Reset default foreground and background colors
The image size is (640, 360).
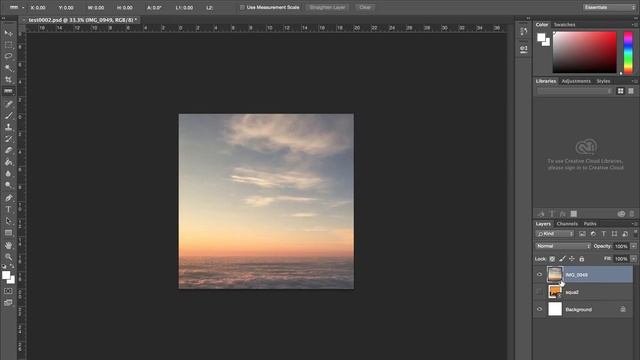(4, 267)
